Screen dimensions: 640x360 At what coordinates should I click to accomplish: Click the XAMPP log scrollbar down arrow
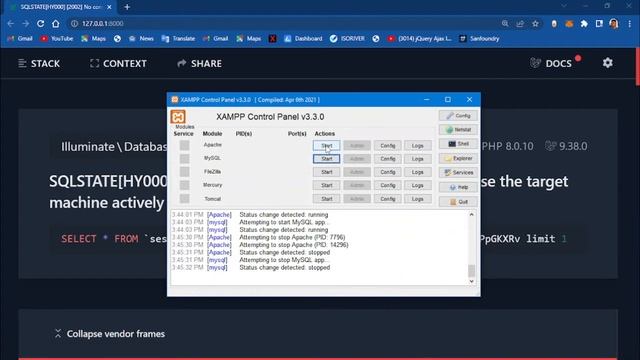[471, 281]
